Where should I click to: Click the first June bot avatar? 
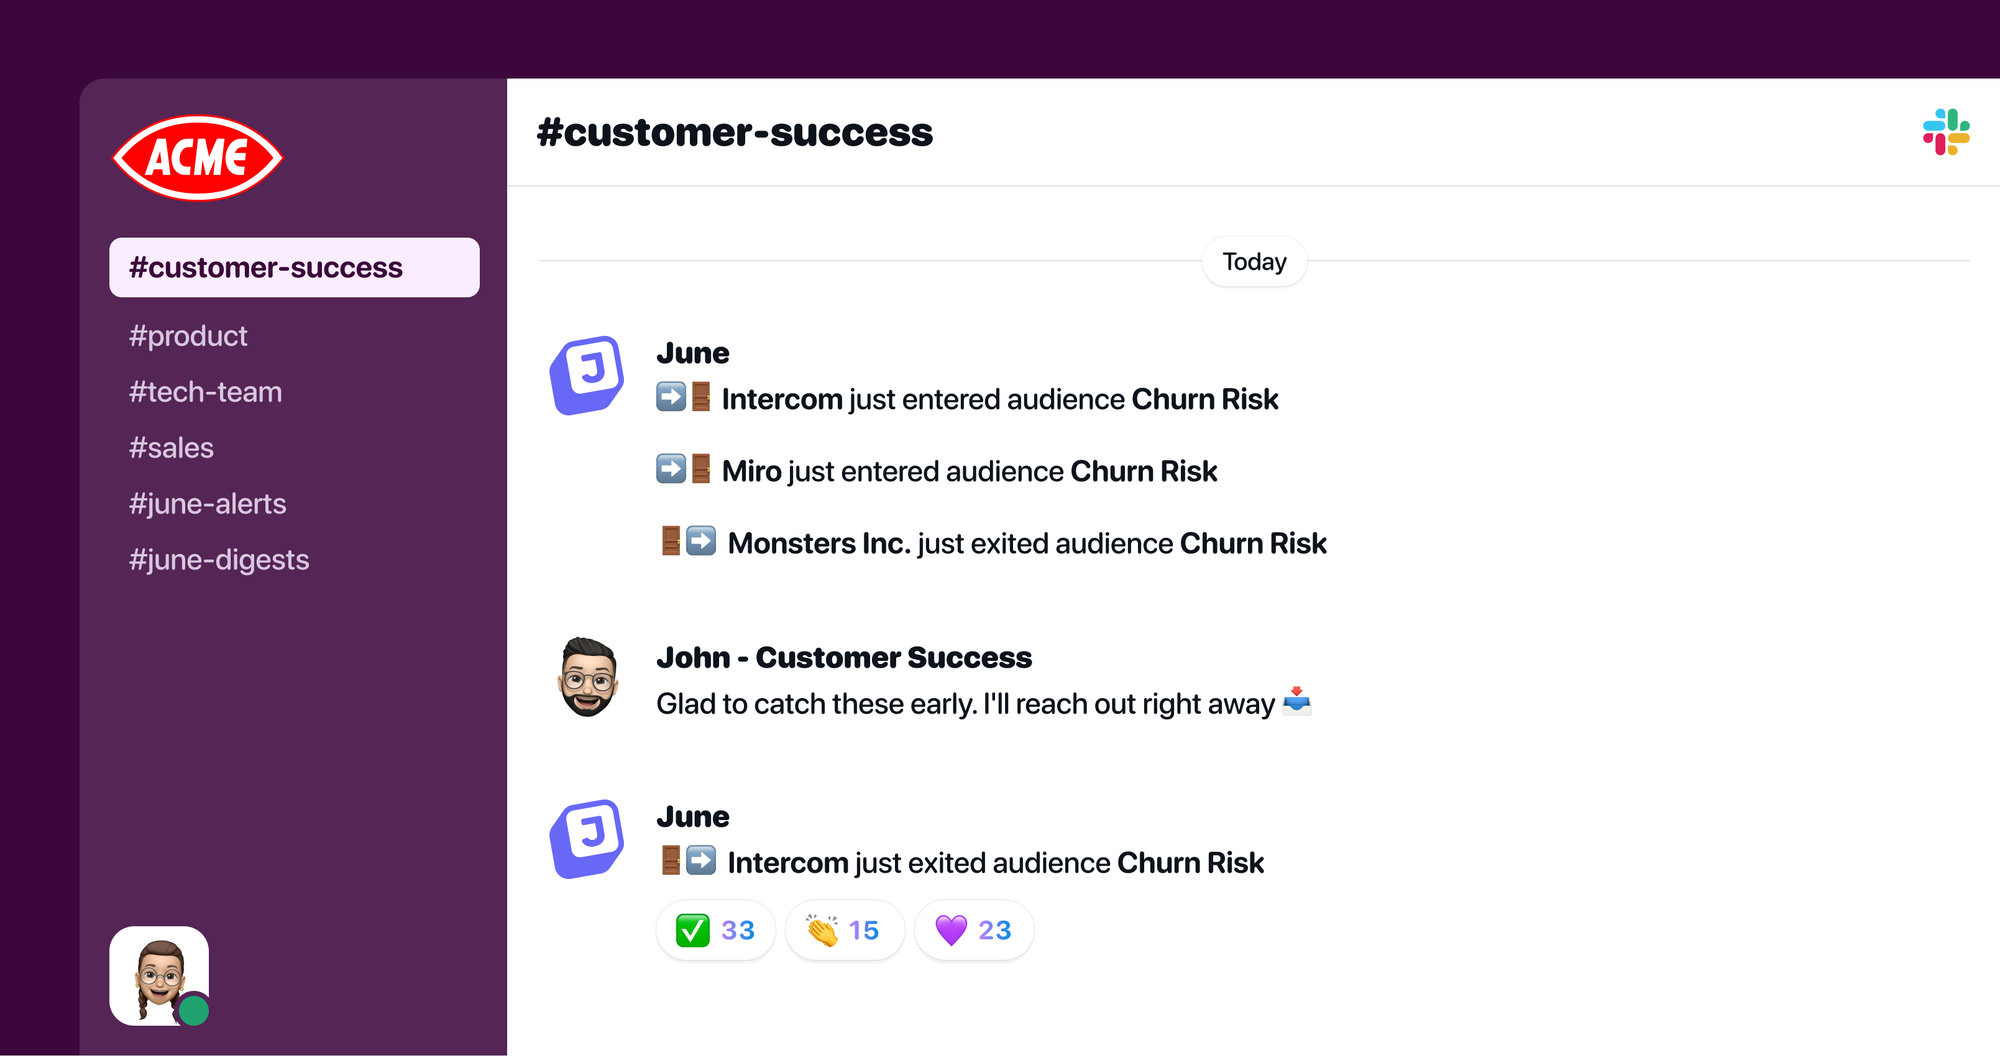[587, 375]
